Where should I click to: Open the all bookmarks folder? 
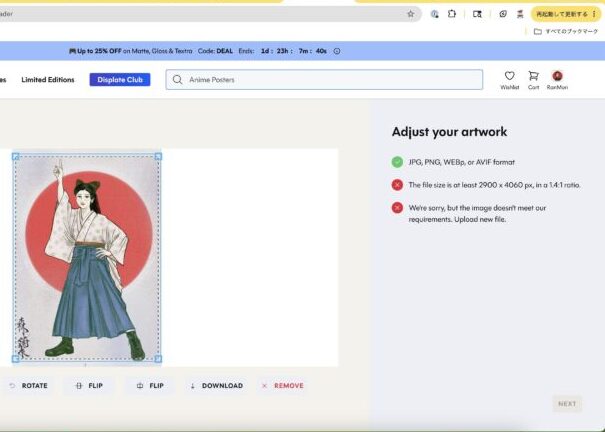(x=566, y=31)
